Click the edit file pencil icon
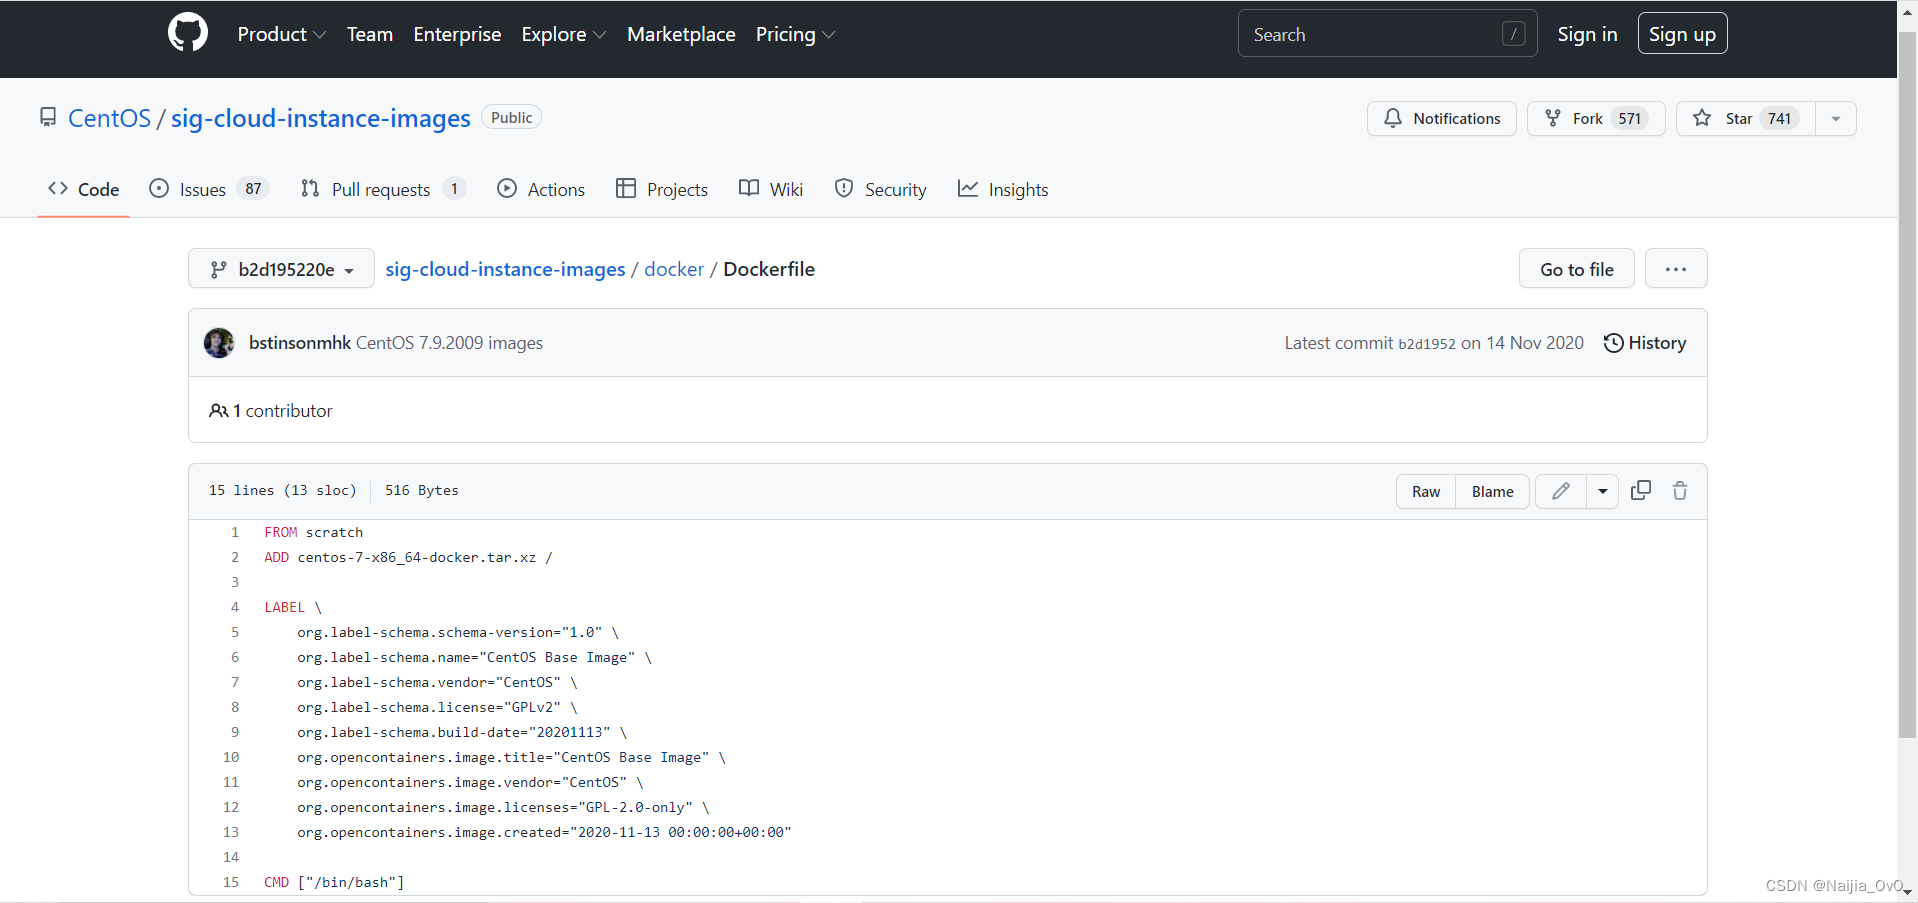1918x903 pixels. pyautogui.click(x=1561, y=491)
